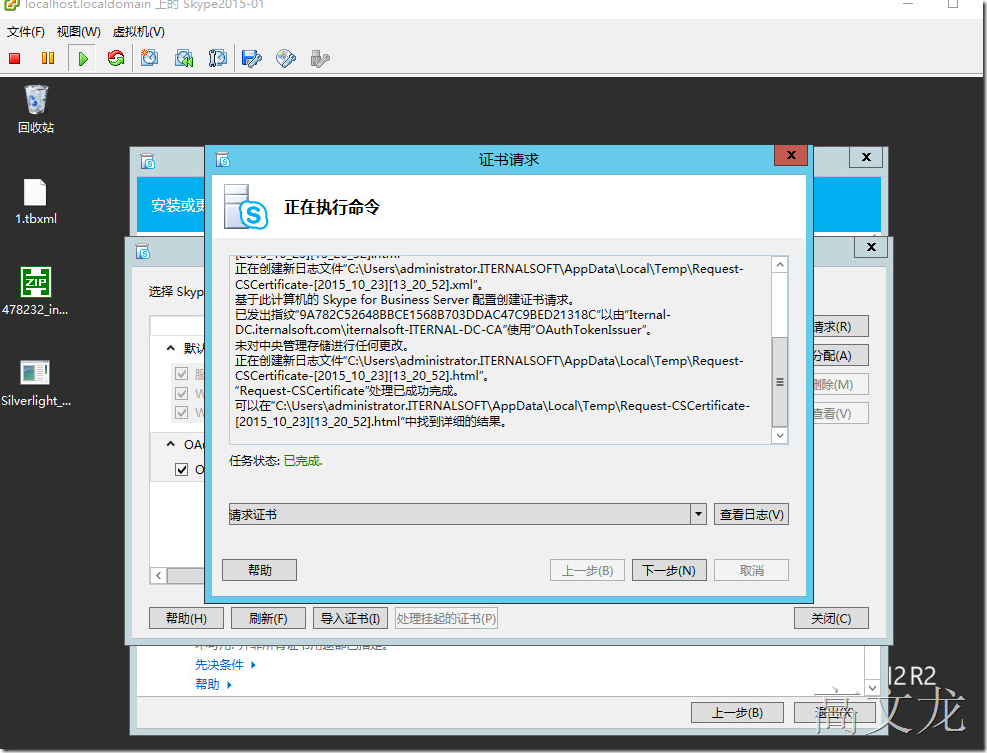Screen dimensions: 987x753
Task: Collapse the 默认 certificate group
Action: tap(171, 348)
